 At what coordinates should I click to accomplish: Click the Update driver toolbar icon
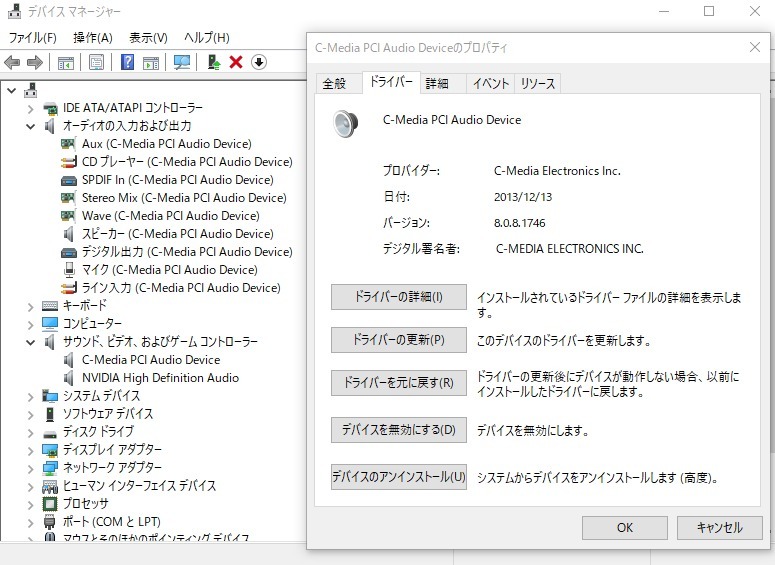pos(214,62)
